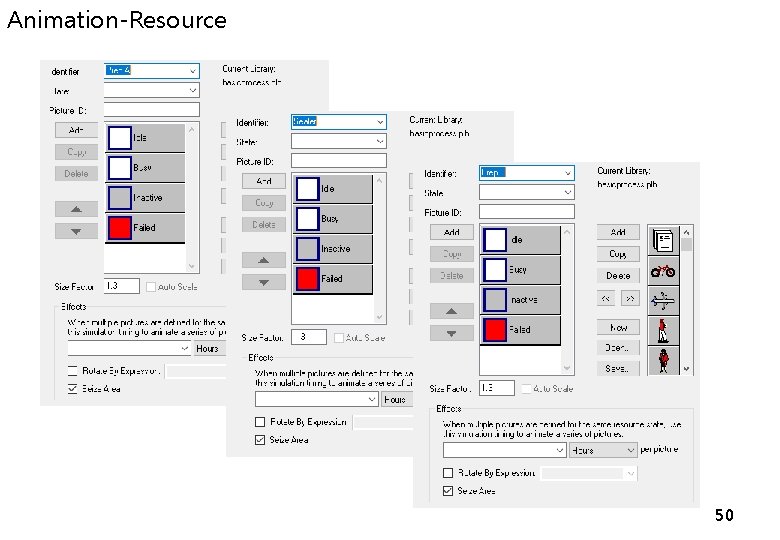Uncheck Seize Area in Sealer dialog

tap(260, 440)
